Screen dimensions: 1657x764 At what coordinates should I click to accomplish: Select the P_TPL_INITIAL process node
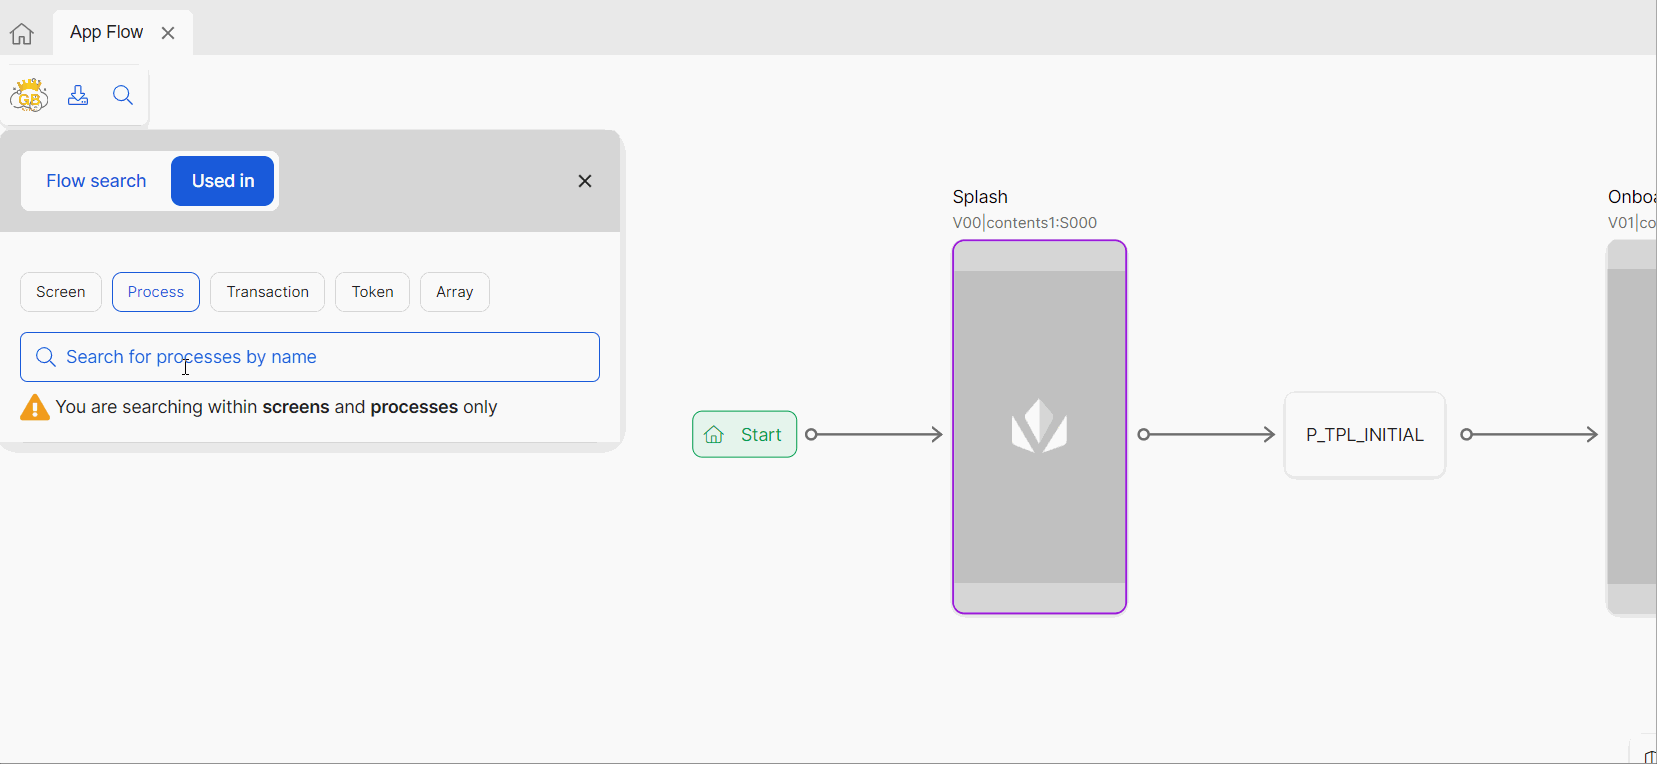coord(1364,435)
